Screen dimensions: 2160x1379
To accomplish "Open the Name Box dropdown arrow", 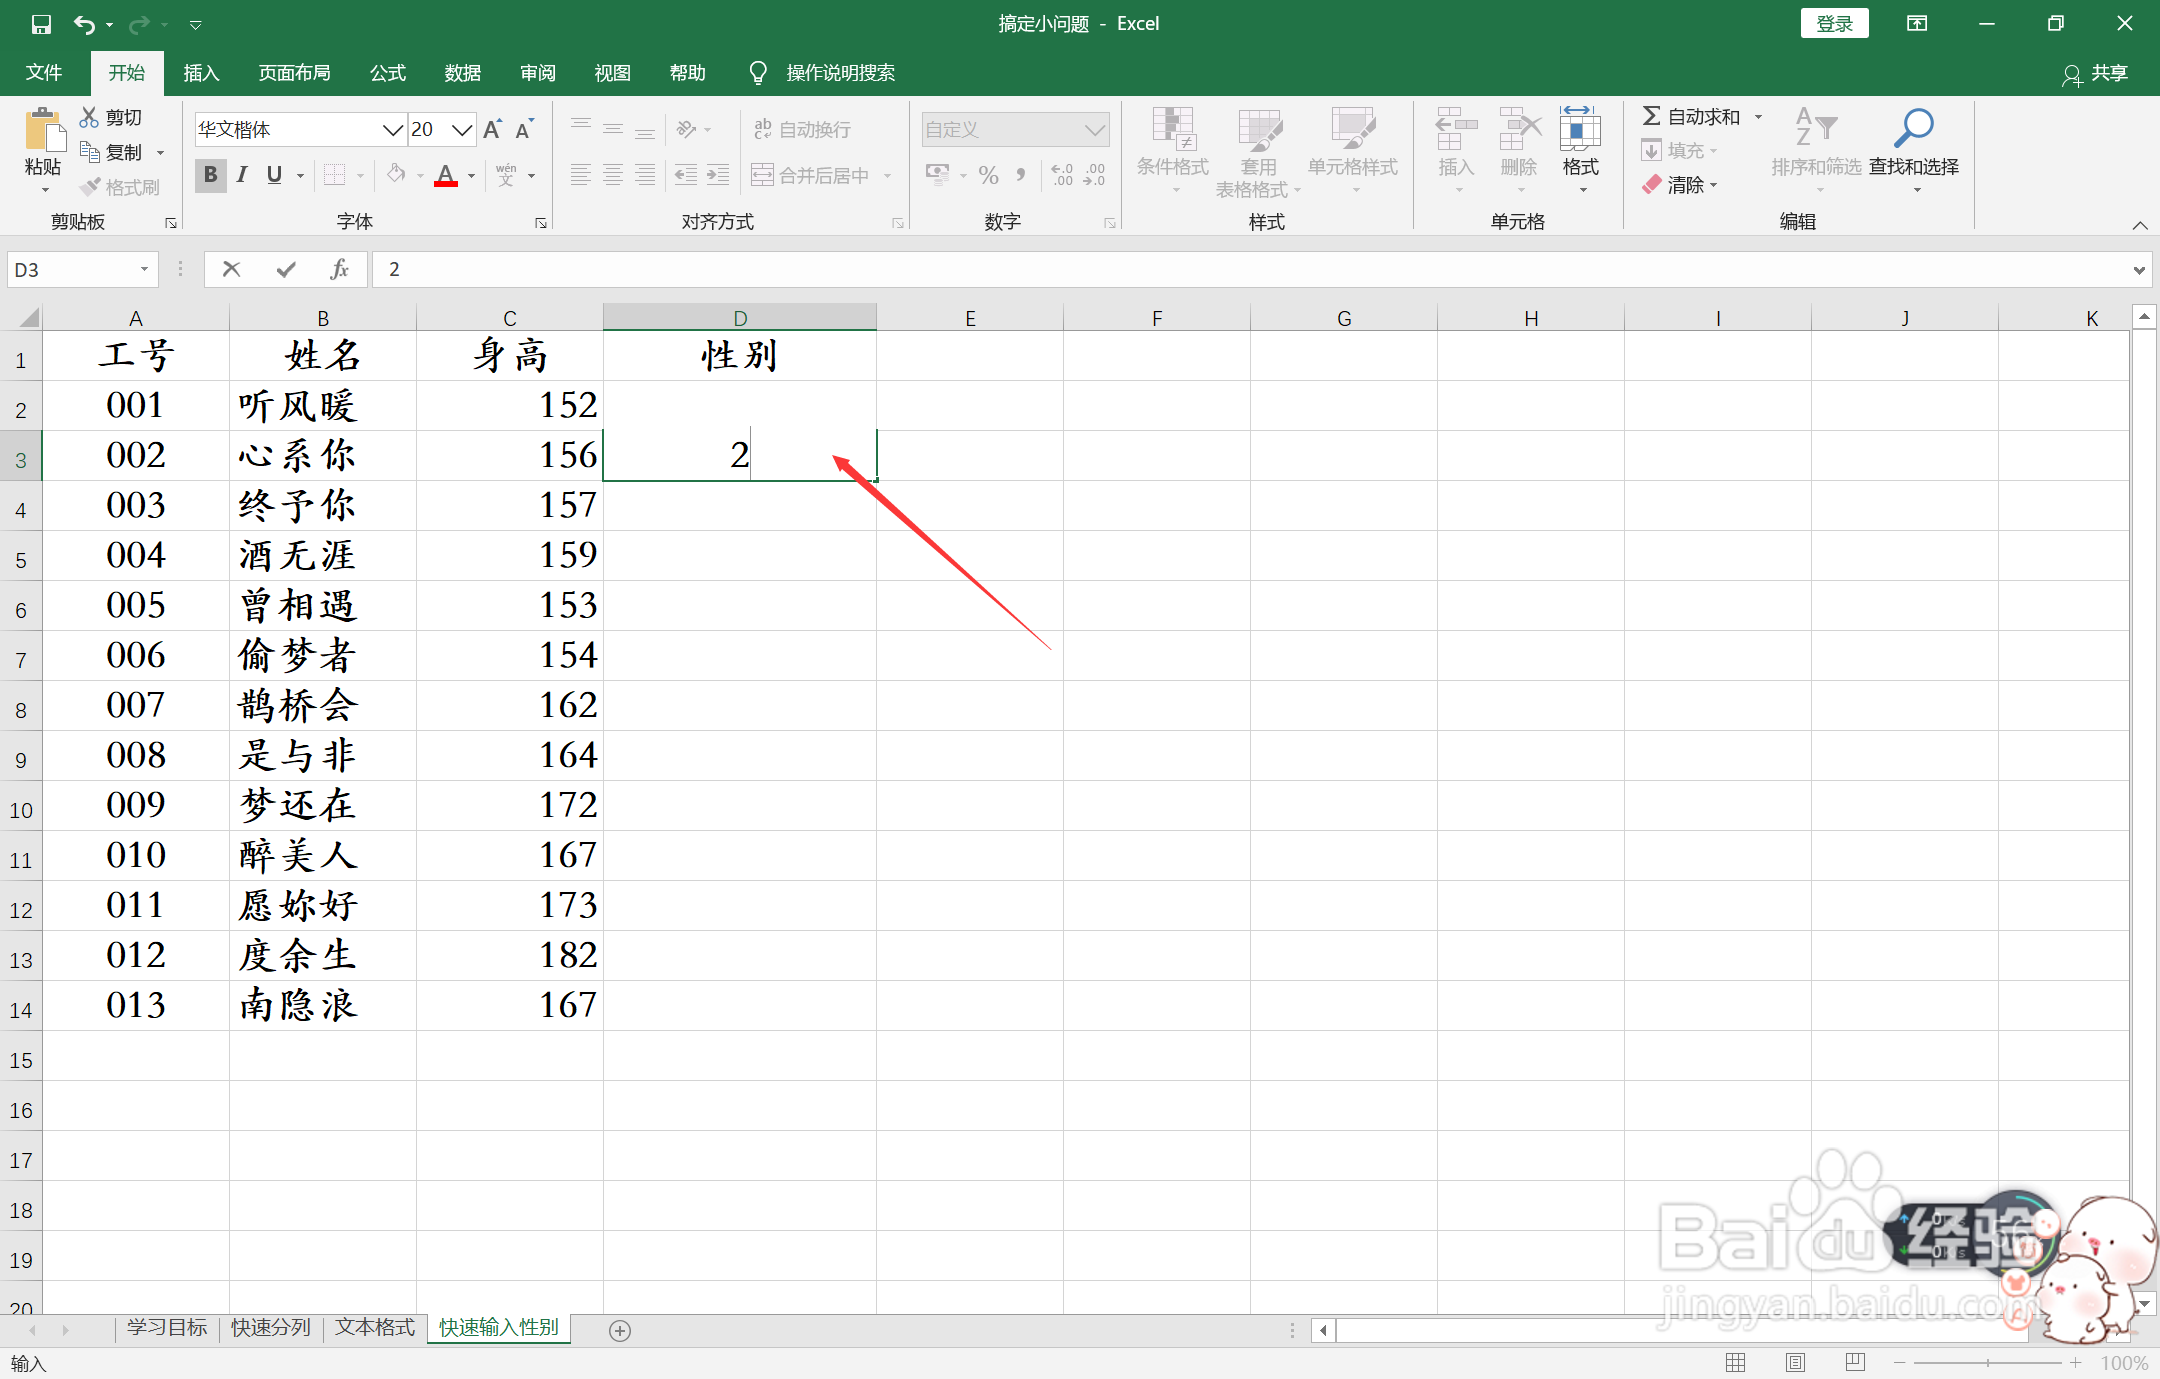I will tap(144, 269).
